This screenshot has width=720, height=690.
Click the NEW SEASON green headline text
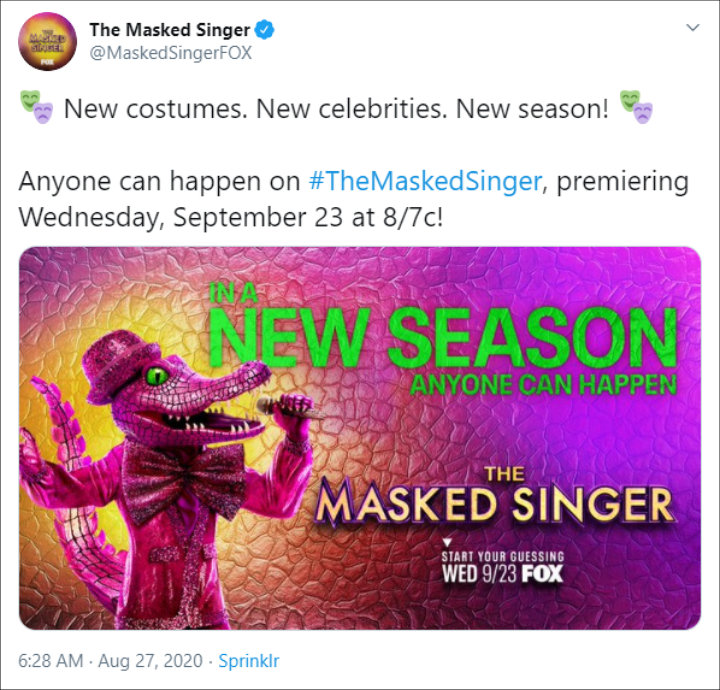coord(443,337)
